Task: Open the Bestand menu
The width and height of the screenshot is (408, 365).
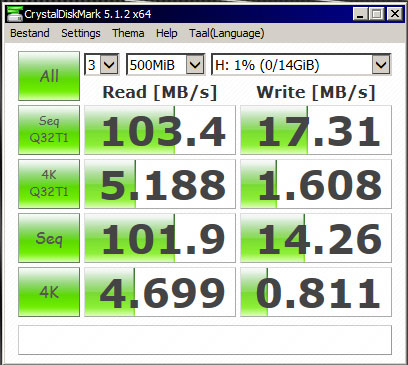Action: pos(30,33)
